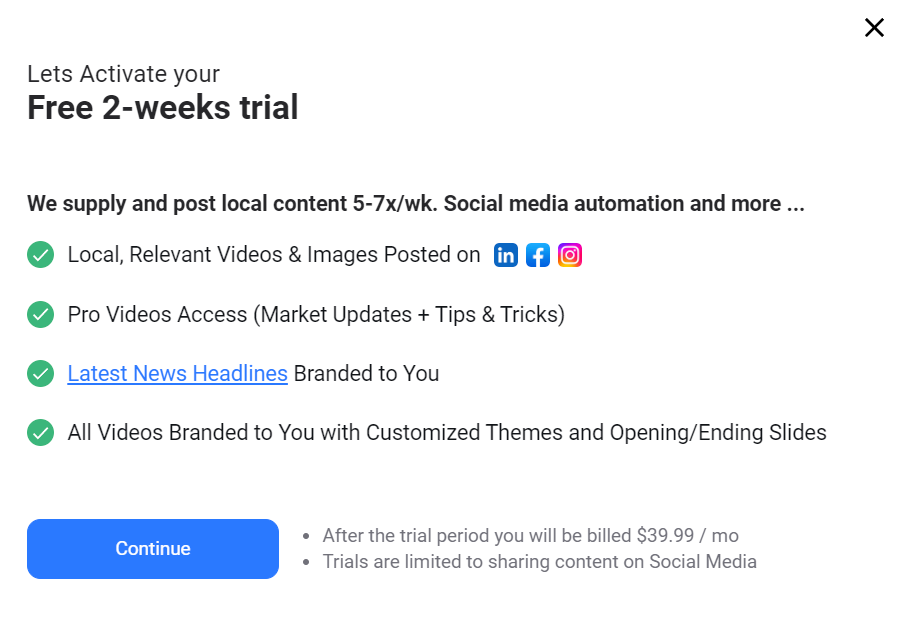Click the bullet point before the billing note
The image size is (900, 631).
tap(307, 537)
